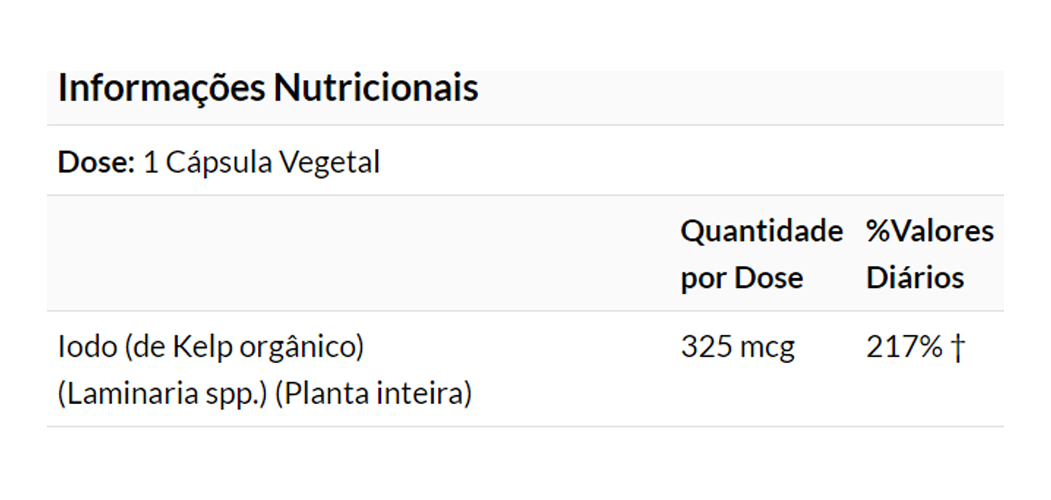
Task: Click the dagger footnote symbol
Action: pyautogui.click(x=958, y=347)
